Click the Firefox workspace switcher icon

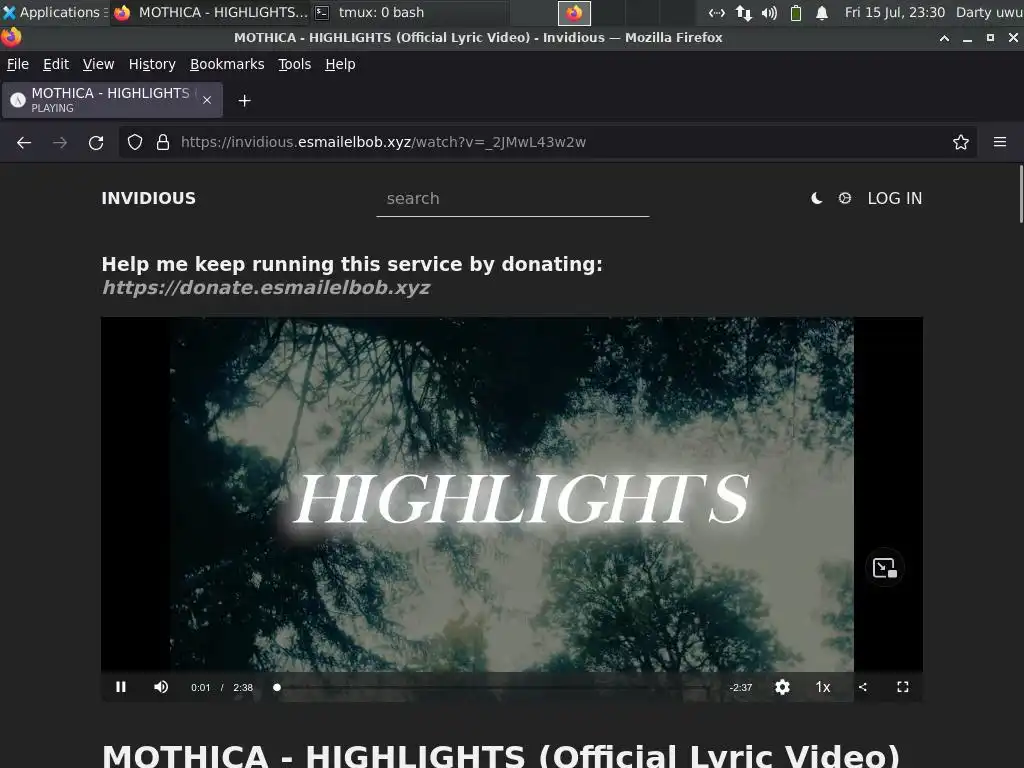click(x=574, y=12)
